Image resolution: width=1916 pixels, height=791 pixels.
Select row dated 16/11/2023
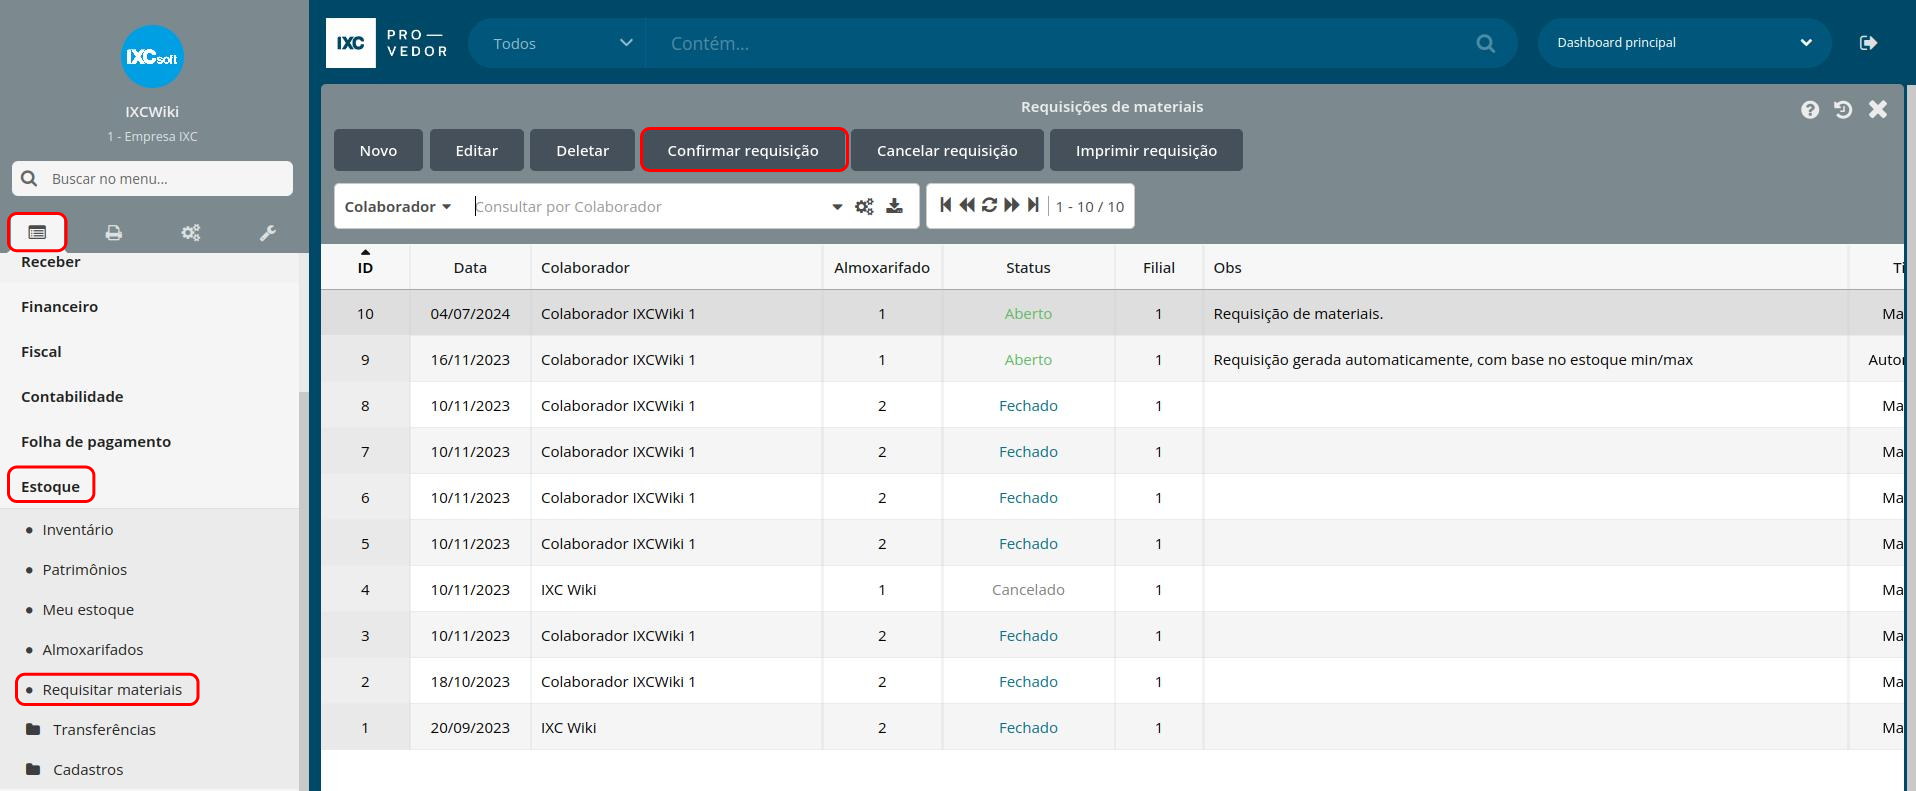[1112, 359]
